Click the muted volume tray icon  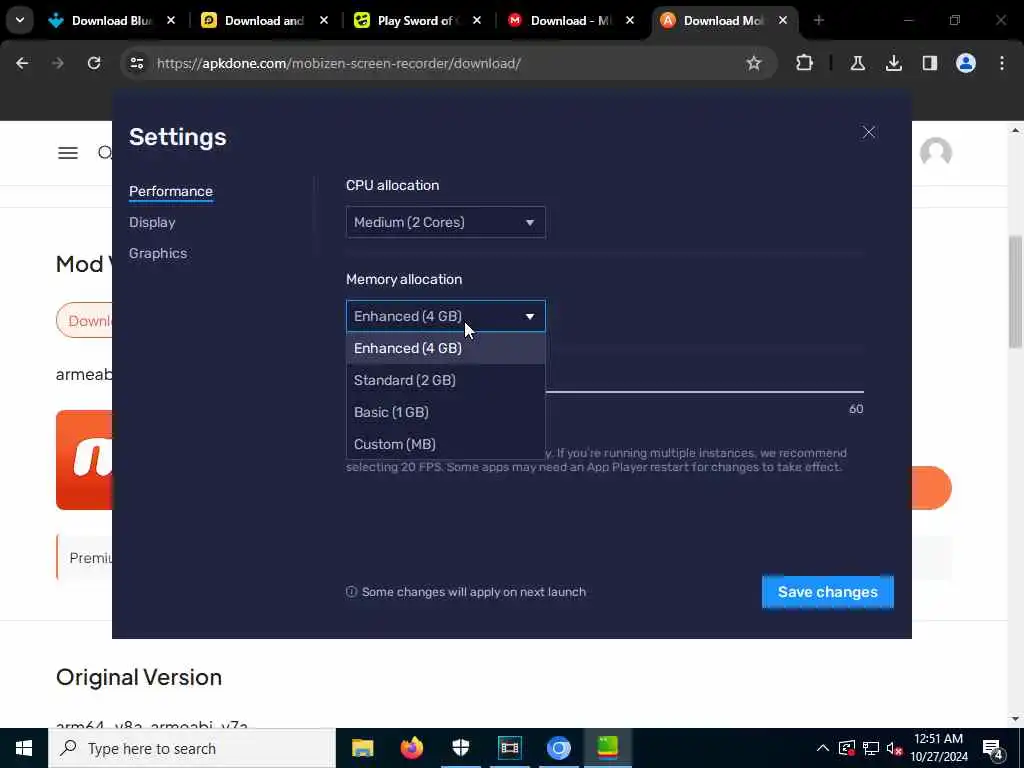895,748
